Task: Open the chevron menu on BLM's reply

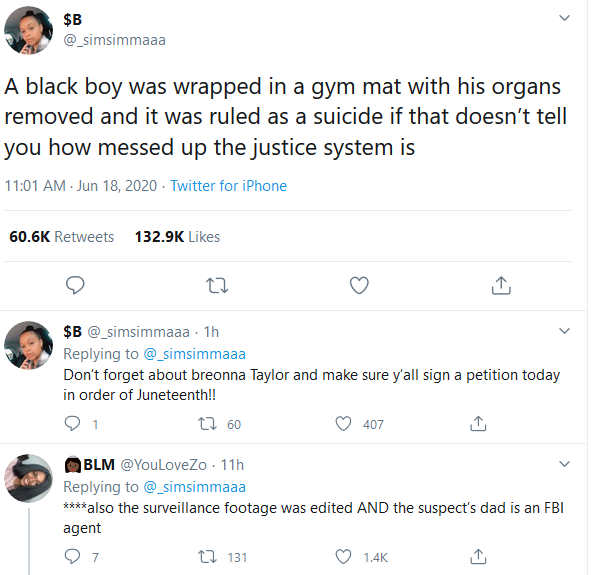Action: tap(564, 463)
